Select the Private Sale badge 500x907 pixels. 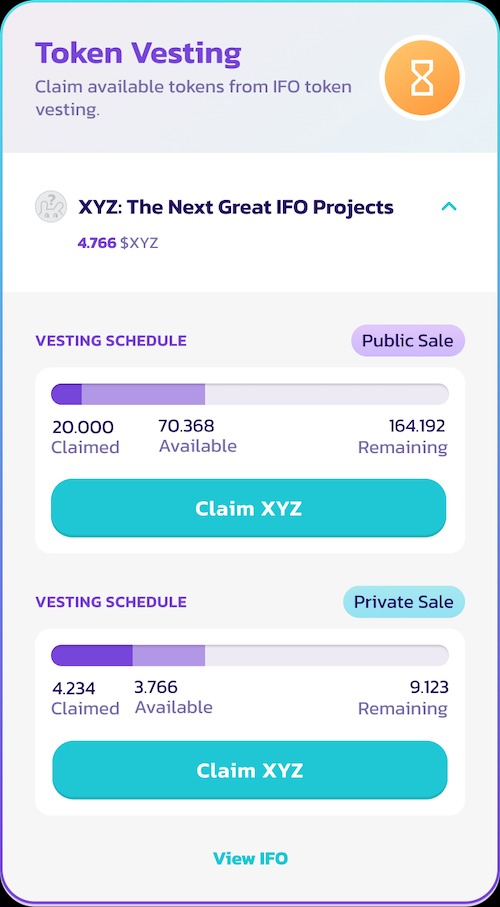coord(404,602)
